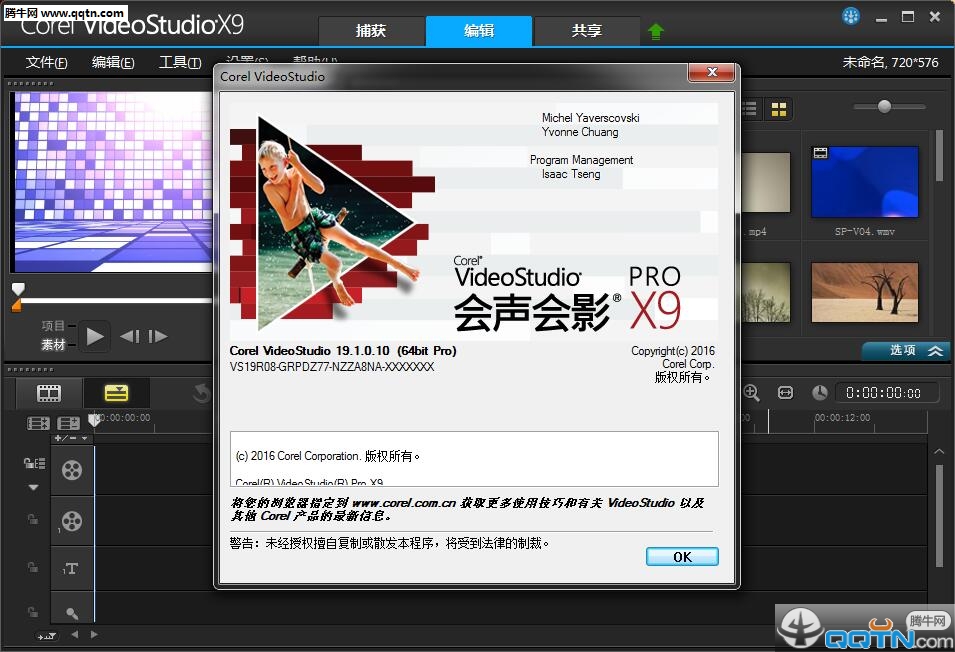
Task: Click the serial number VS19R08-GRPDZ77 line
Action: (332, 367)
